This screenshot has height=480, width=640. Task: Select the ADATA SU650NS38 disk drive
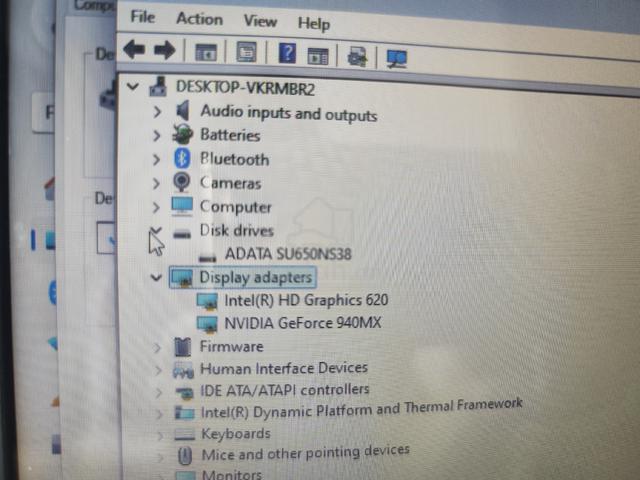coord(288,254)
